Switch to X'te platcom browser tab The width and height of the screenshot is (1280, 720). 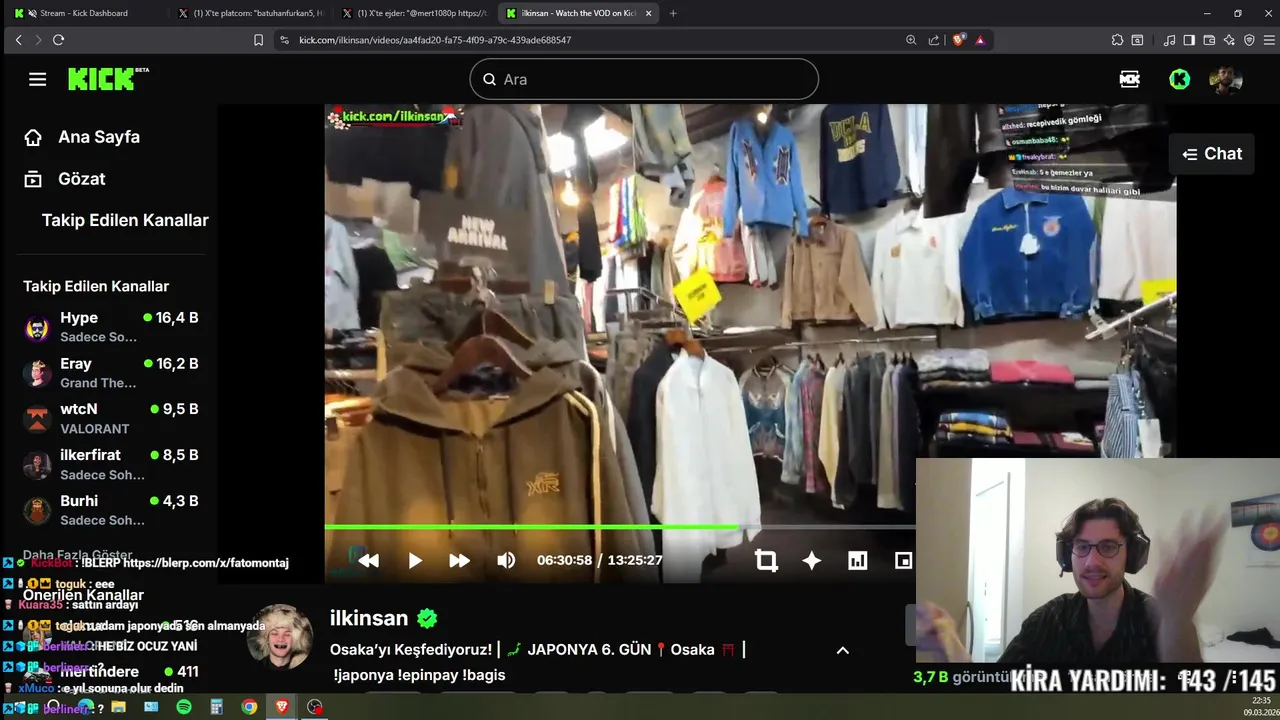tap(248, 13)
